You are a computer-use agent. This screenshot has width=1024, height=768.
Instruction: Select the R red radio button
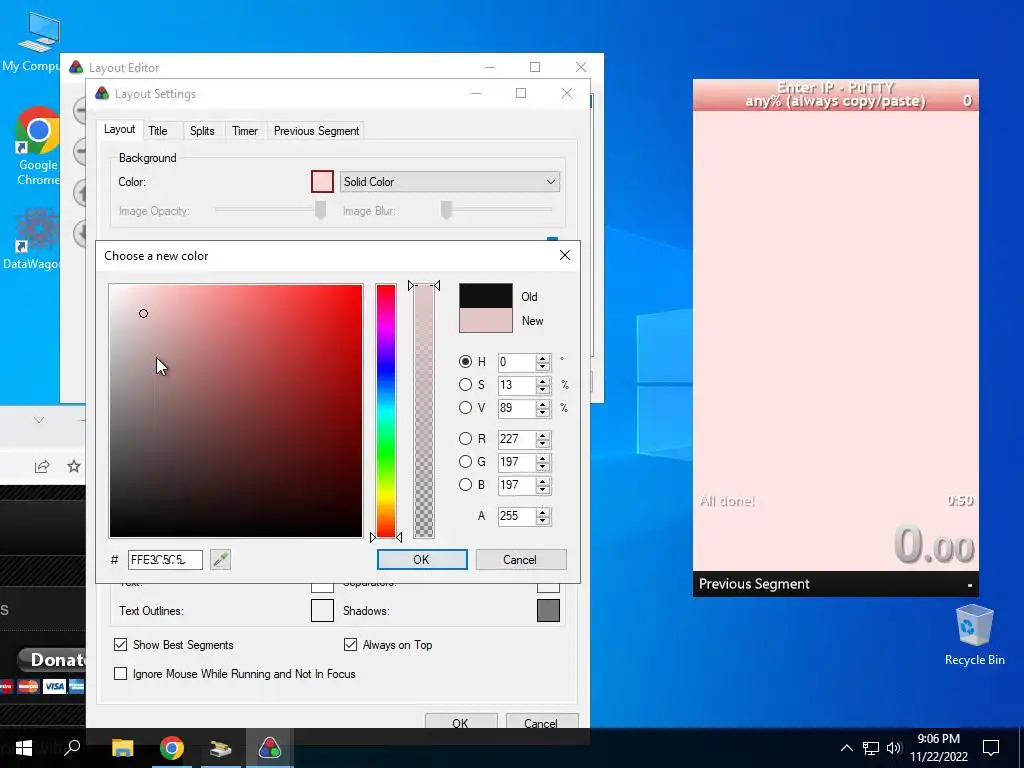[x=465, y=439]
